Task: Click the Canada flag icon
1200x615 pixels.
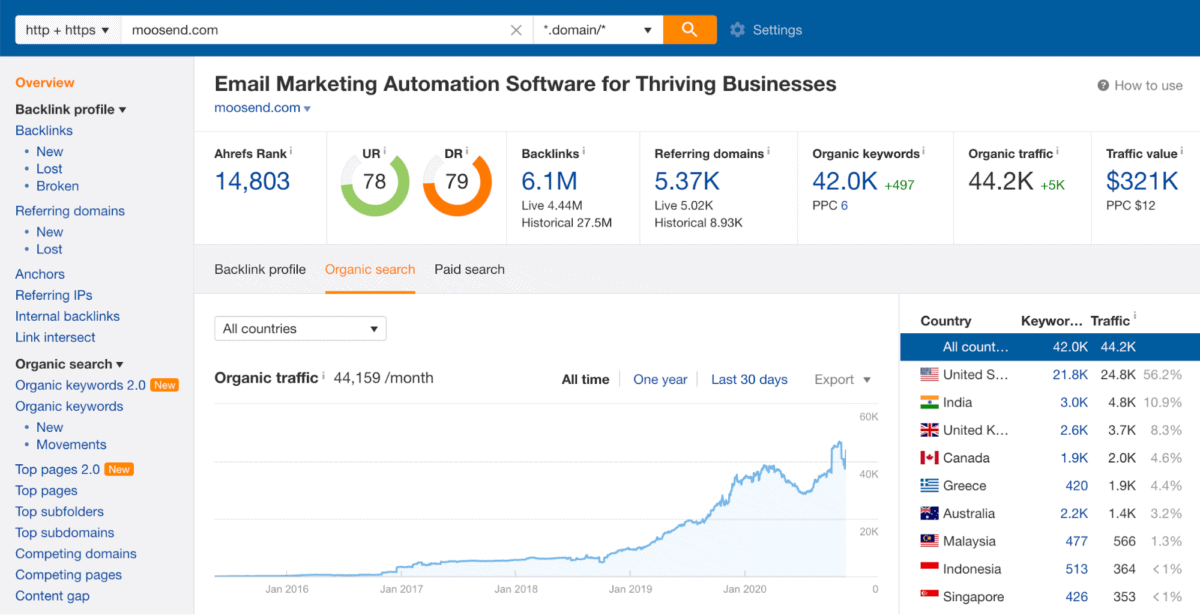Action: 929,458
